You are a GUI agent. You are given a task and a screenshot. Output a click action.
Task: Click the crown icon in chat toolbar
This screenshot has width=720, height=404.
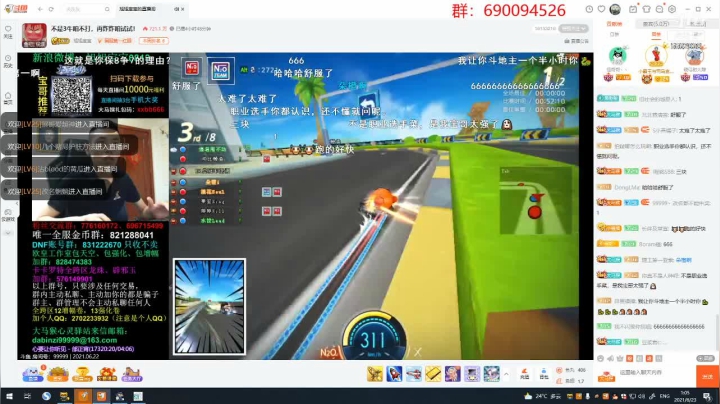coord(620,358)
